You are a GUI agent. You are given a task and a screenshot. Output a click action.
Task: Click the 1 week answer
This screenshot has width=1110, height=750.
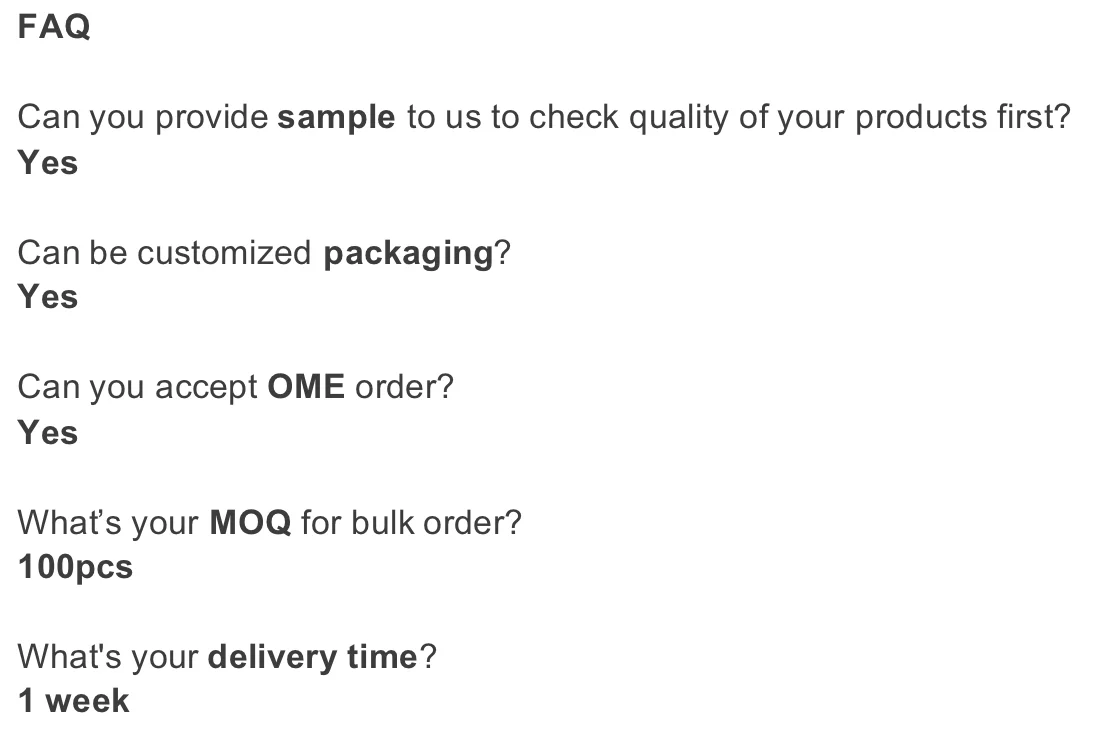73,701
